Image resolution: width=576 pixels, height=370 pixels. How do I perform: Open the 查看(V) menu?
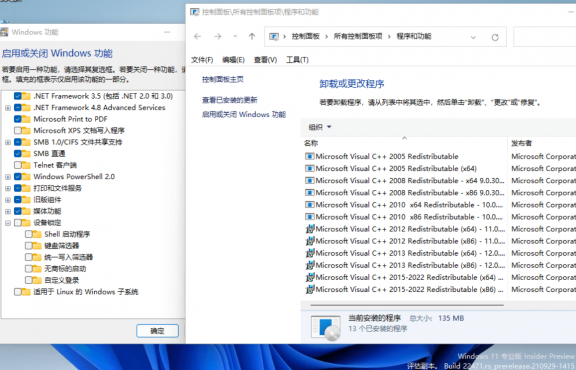click(265, 60)
